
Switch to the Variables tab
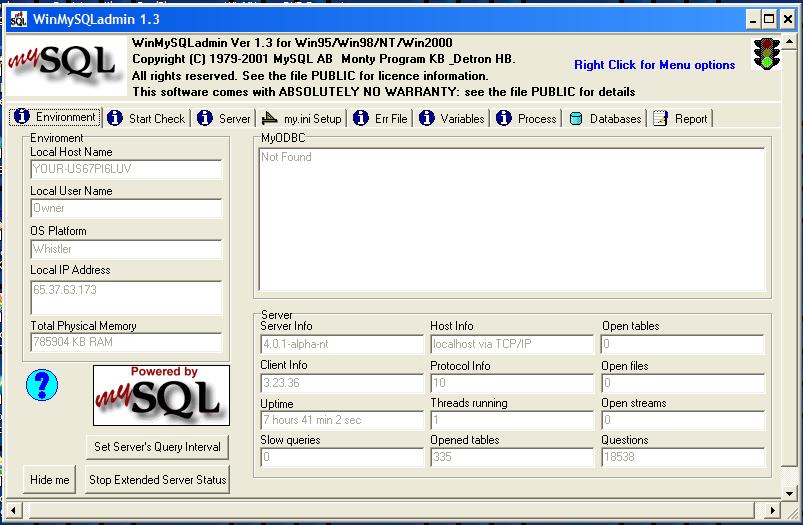point(452,118)
